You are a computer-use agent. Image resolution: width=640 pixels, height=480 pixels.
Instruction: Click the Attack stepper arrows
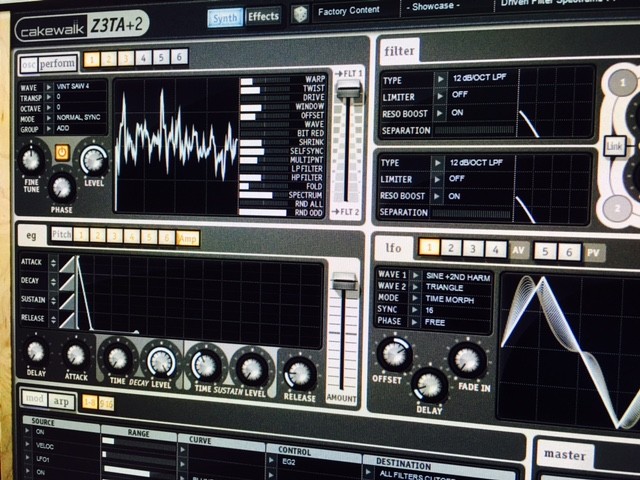53,263
